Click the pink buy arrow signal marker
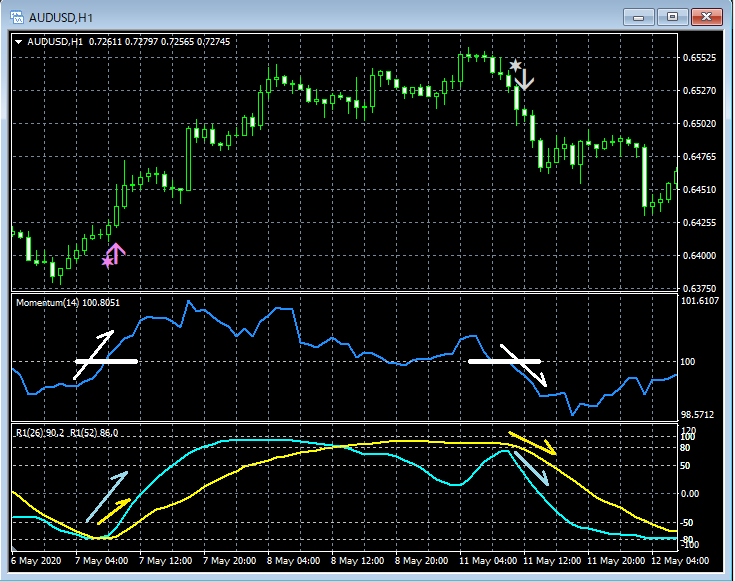 tap(116, 253)
